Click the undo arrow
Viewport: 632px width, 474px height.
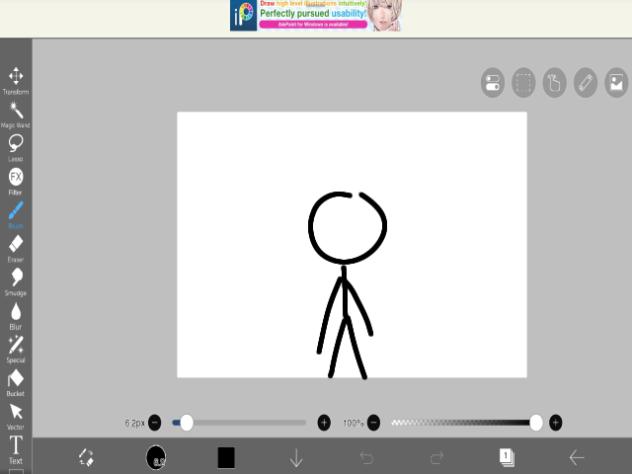tap(366, 458)
